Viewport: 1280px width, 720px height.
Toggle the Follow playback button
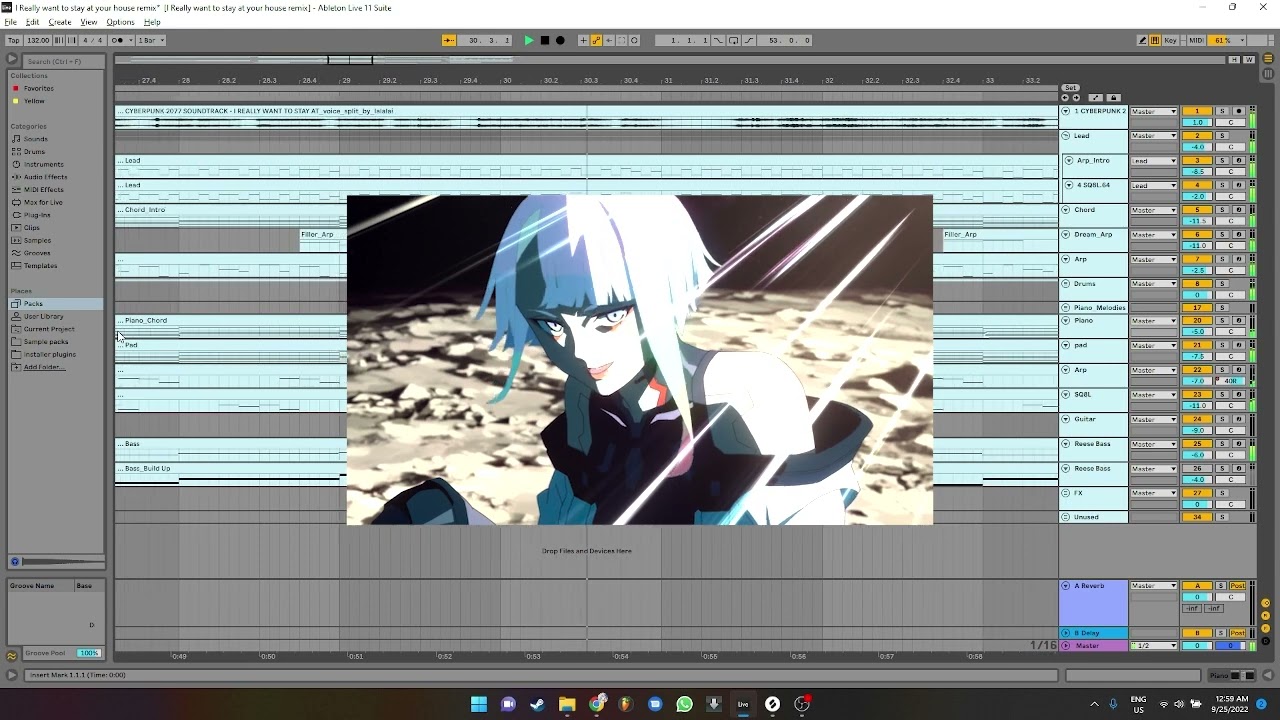click(x=449, y=40)
